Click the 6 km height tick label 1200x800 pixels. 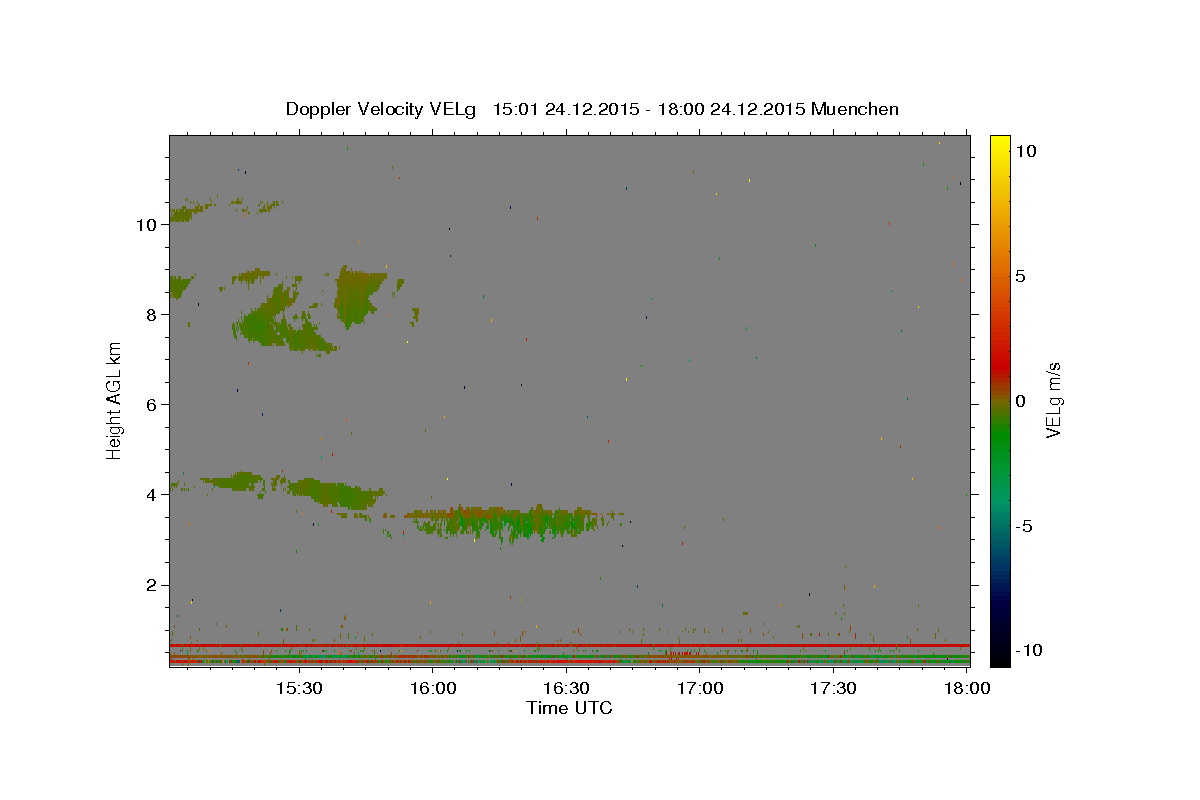coord(153,405)
